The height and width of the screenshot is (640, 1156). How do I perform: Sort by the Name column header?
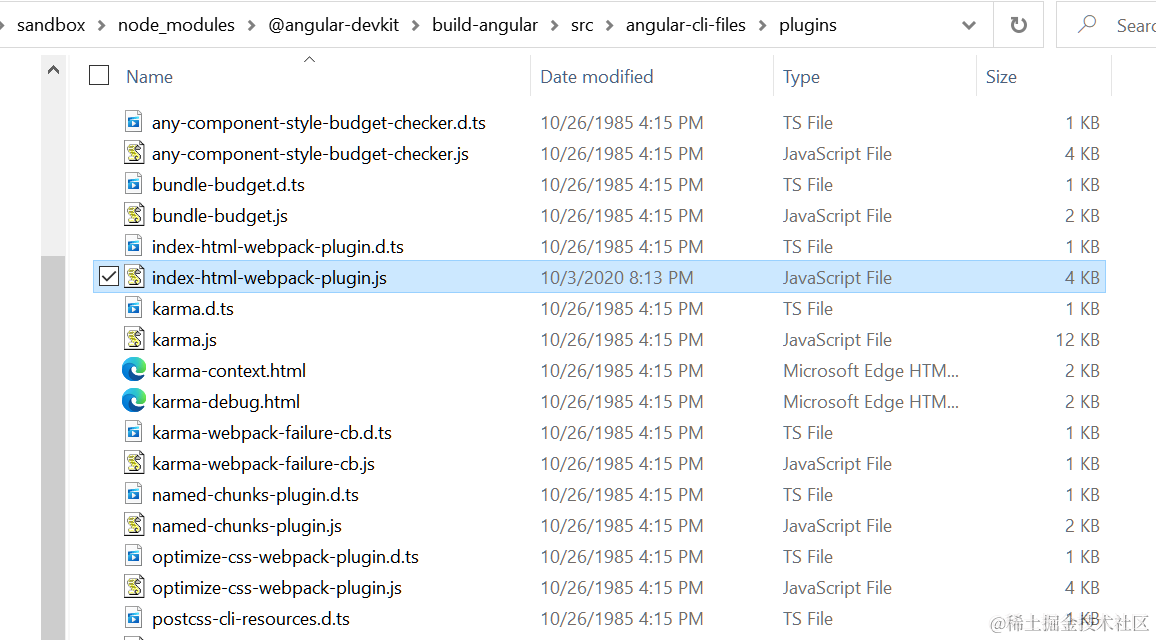(149, 77)
